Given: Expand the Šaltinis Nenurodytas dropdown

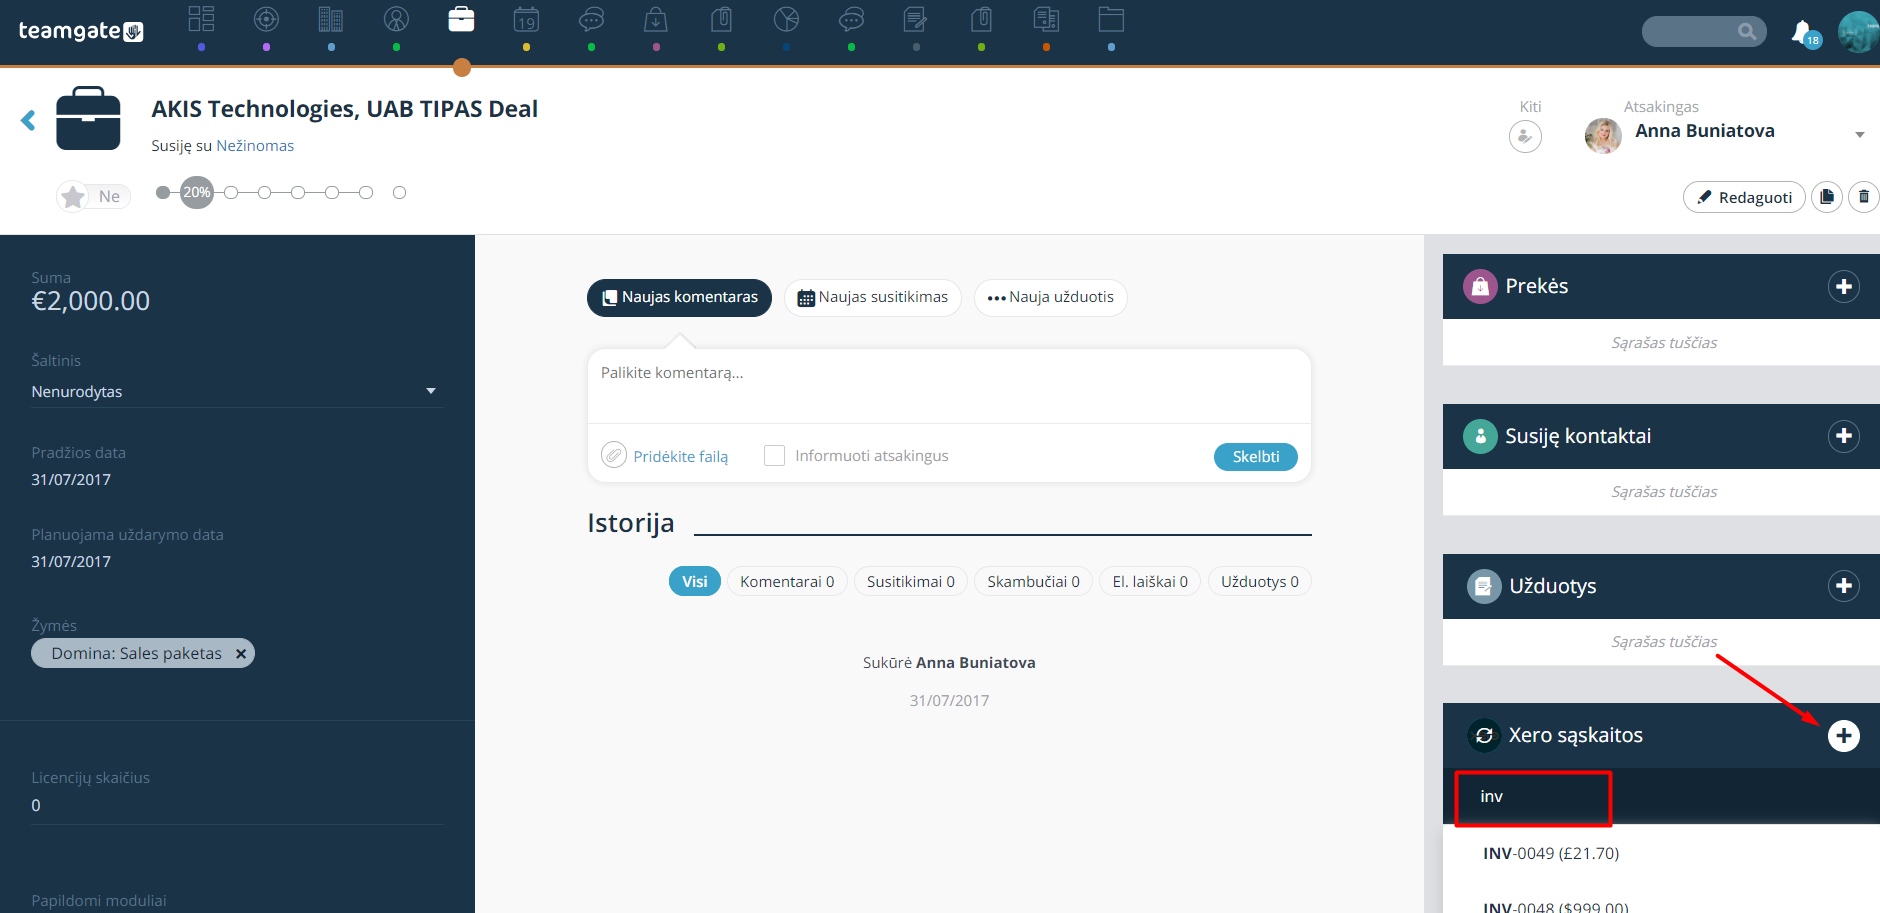Looking at the screenshot, I should pos(237,391).
